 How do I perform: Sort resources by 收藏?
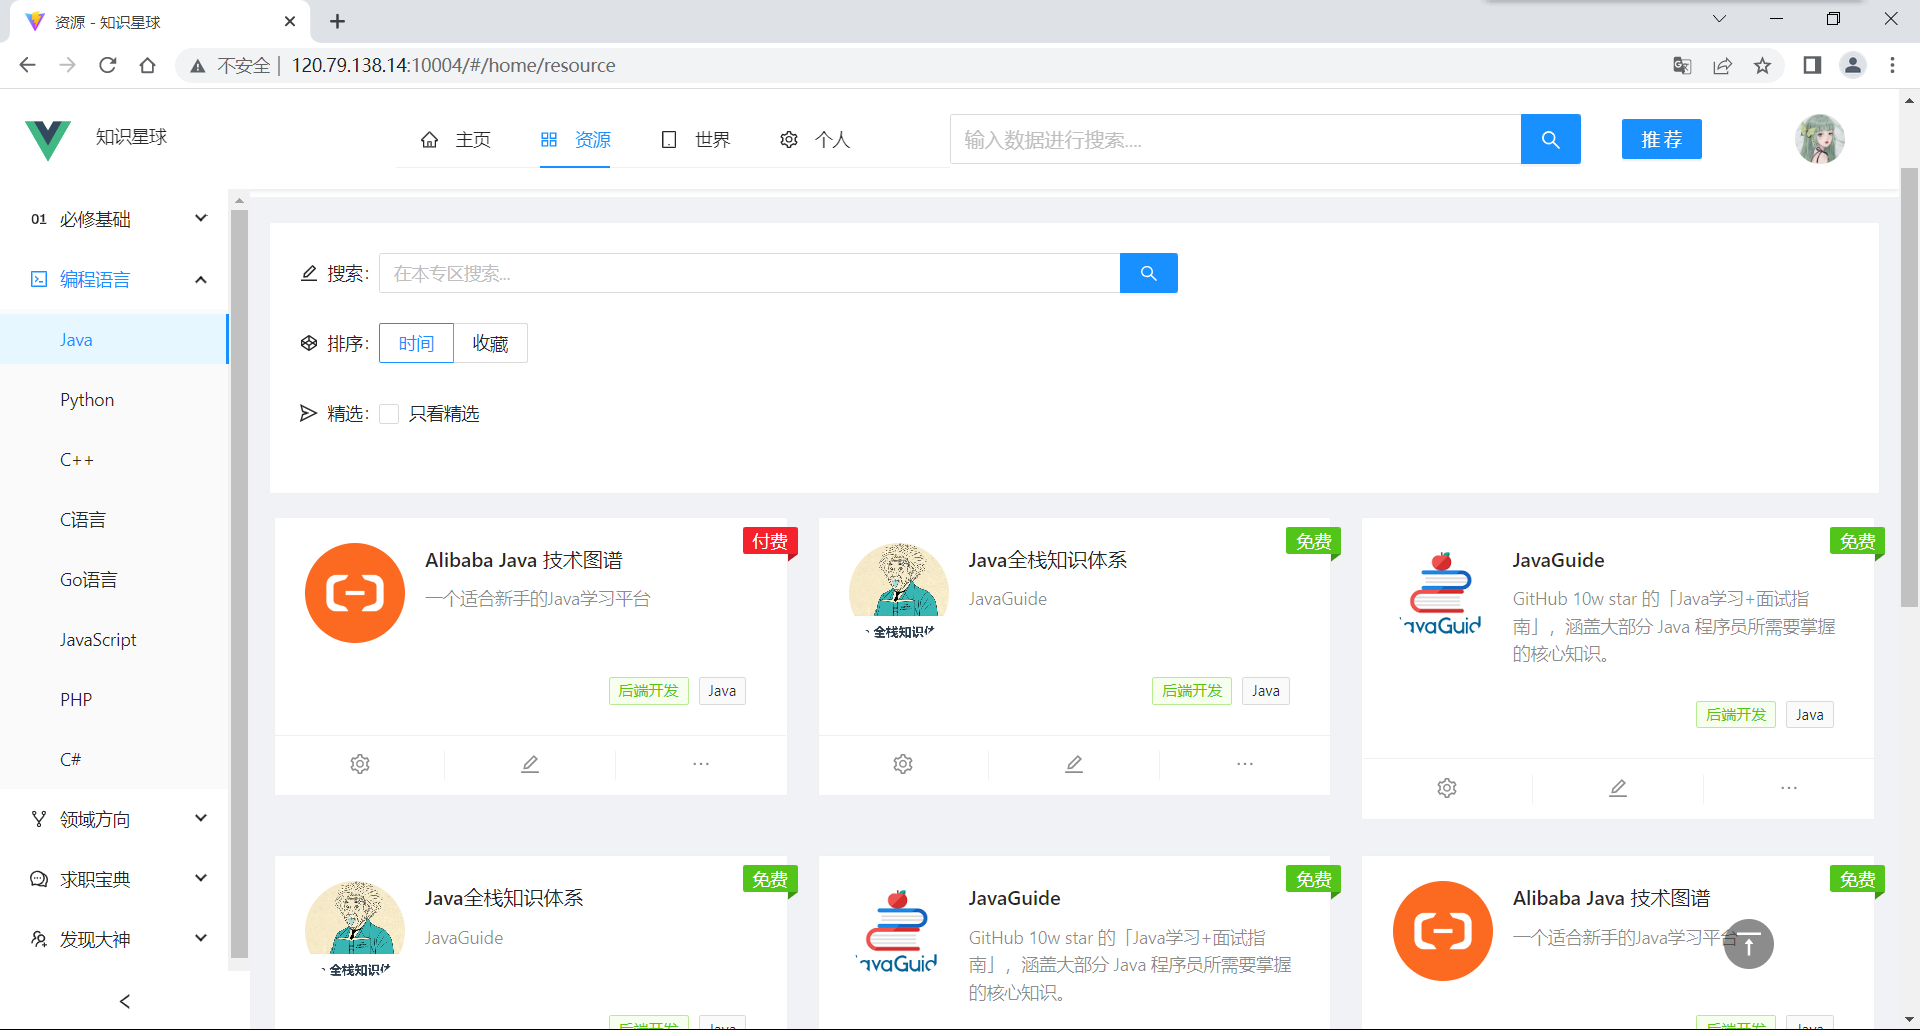pyautogui.click(x=490, y=343)
